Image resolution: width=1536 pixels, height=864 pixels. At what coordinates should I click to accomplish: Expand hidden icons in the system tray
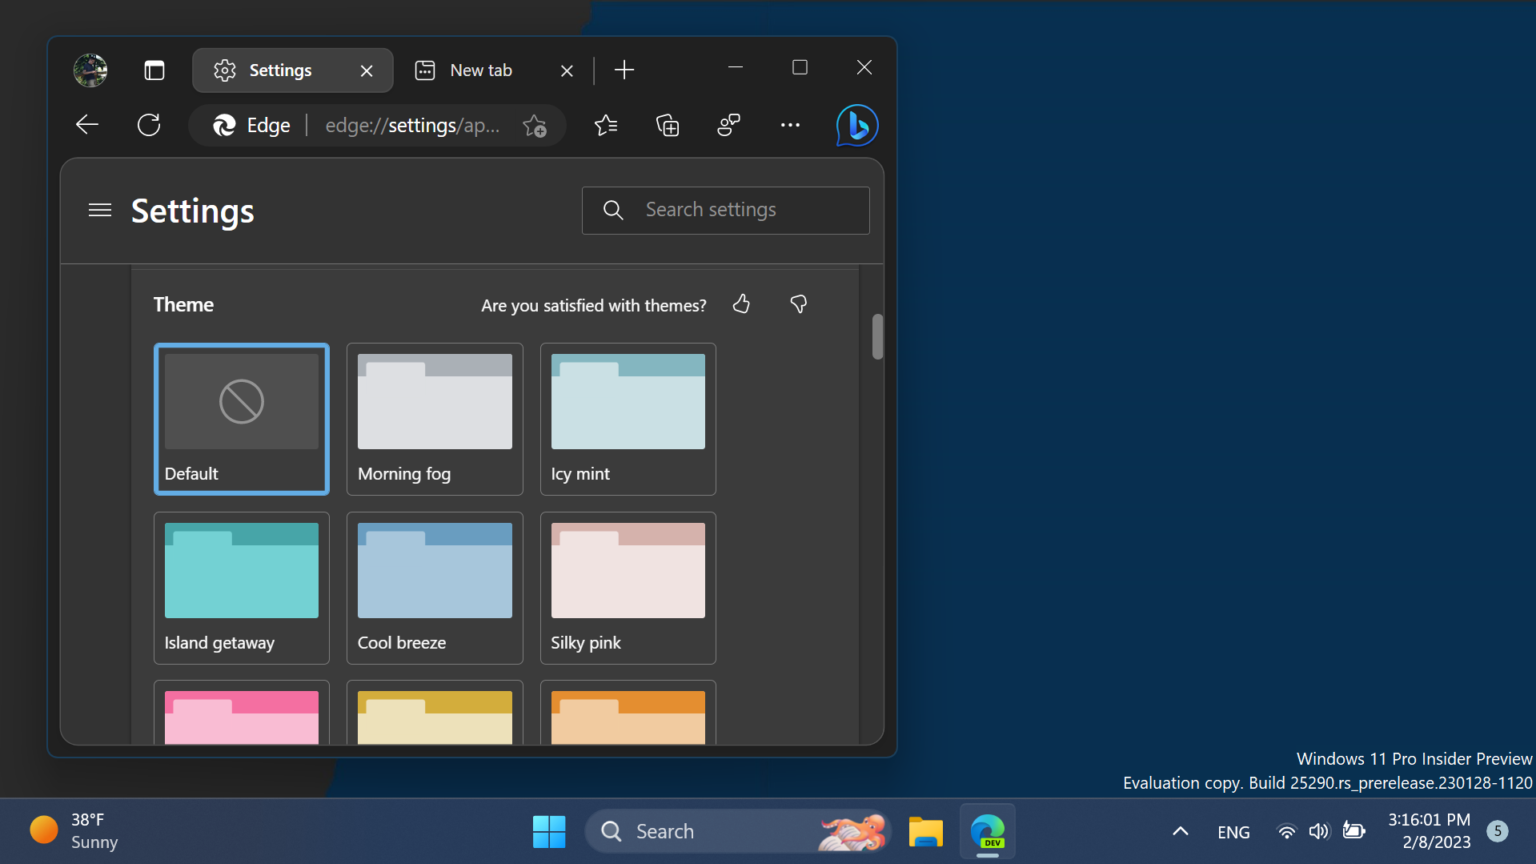point(1180,831)
